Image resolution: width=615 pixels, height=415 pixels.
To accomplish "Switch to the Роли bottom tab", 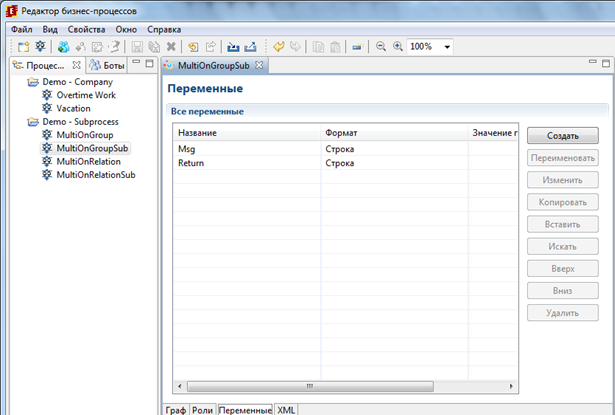I will click(x=202, y=410).
